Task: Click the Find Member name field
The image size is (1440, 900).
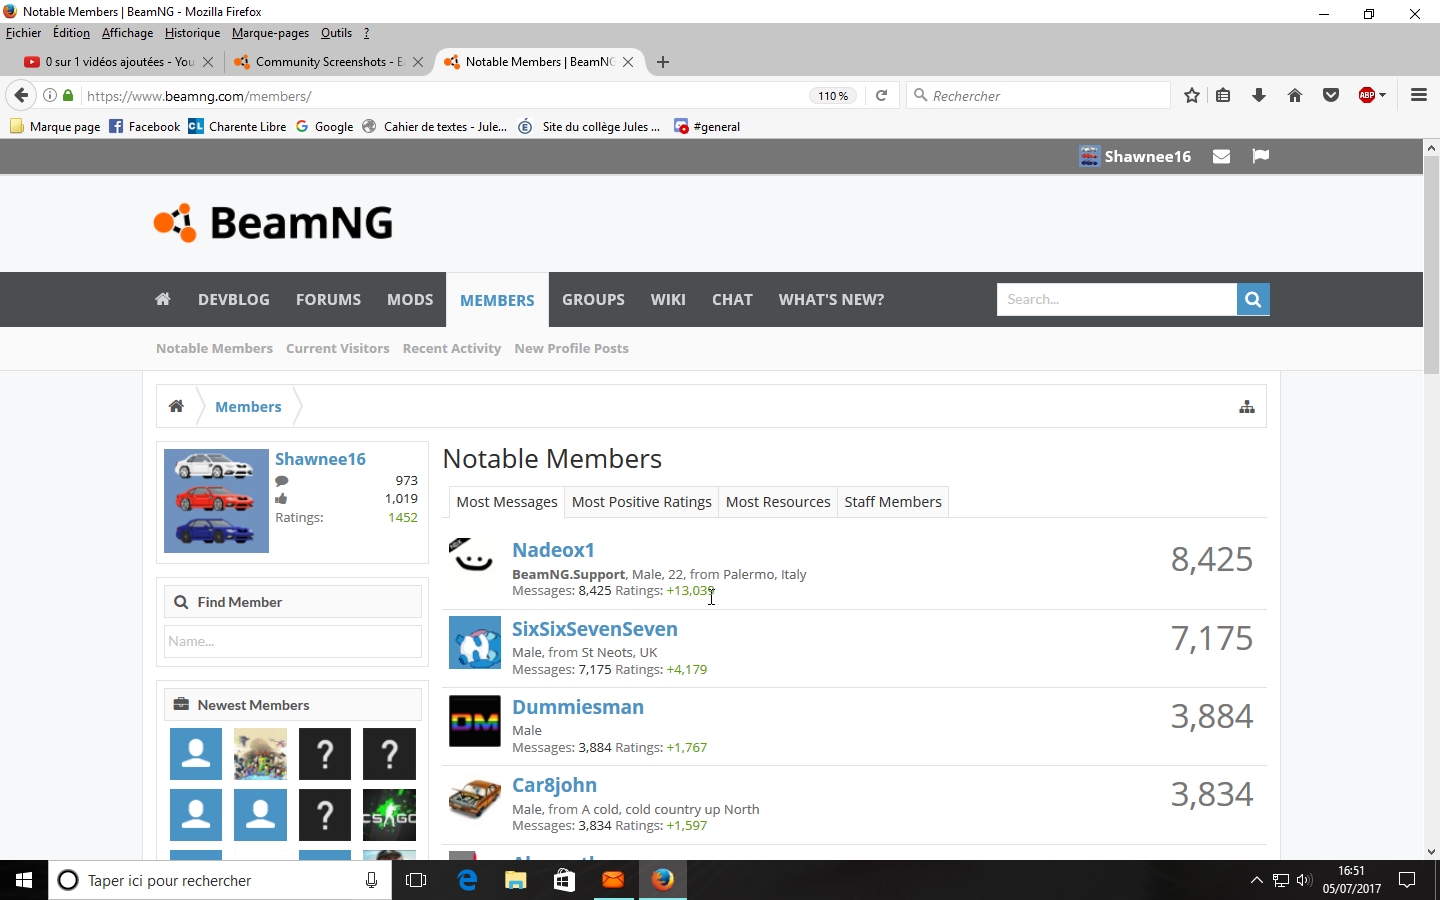Action: click(x=293, y=641)
